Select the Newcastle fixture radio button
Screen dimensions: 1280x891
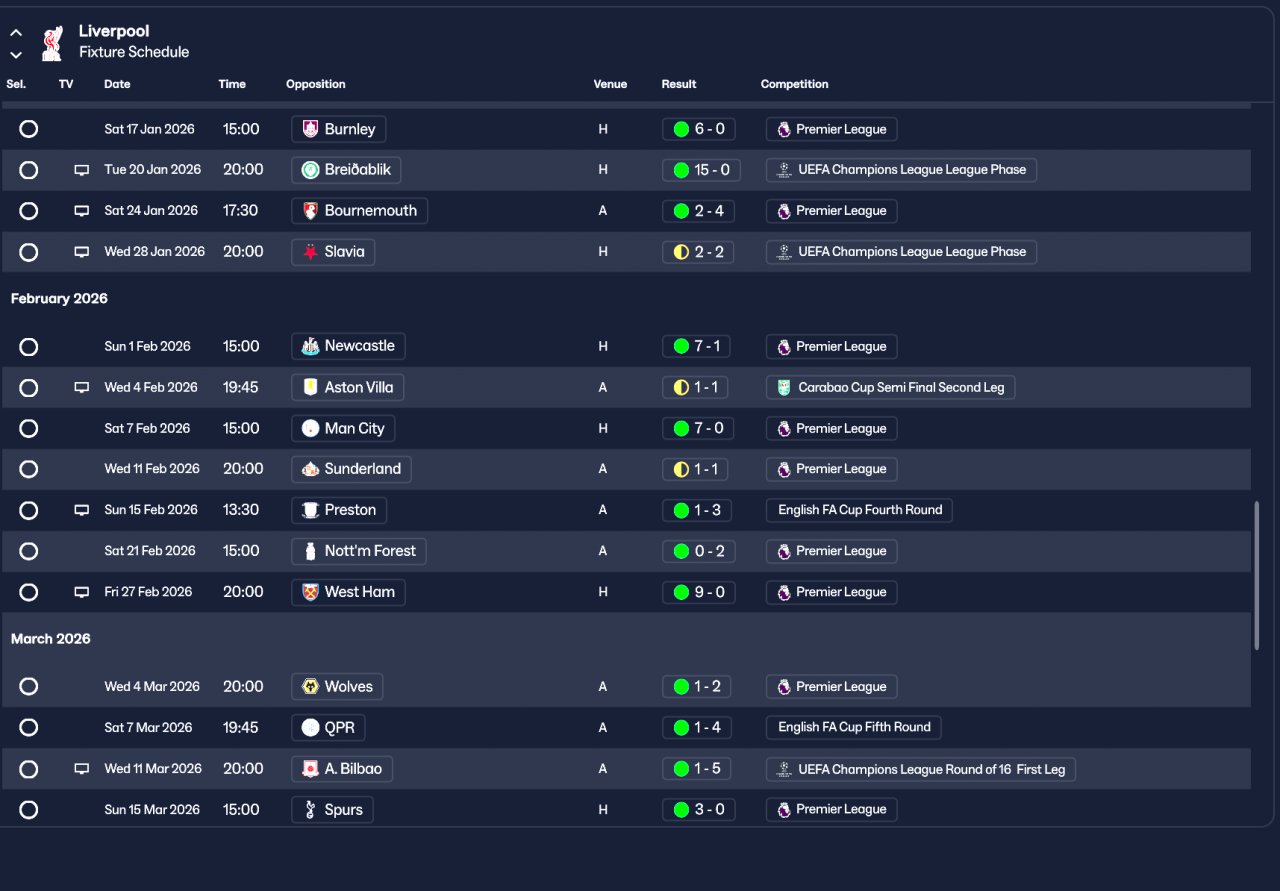[29, 347]
